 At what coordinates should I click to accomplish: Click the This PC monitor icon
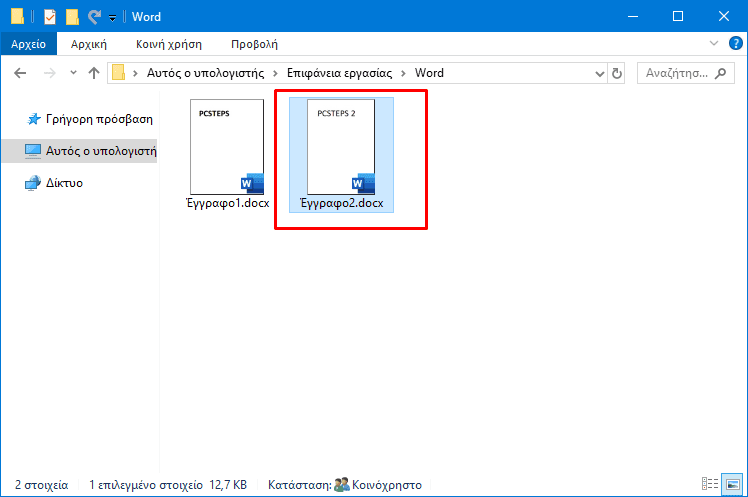point(32,151)
